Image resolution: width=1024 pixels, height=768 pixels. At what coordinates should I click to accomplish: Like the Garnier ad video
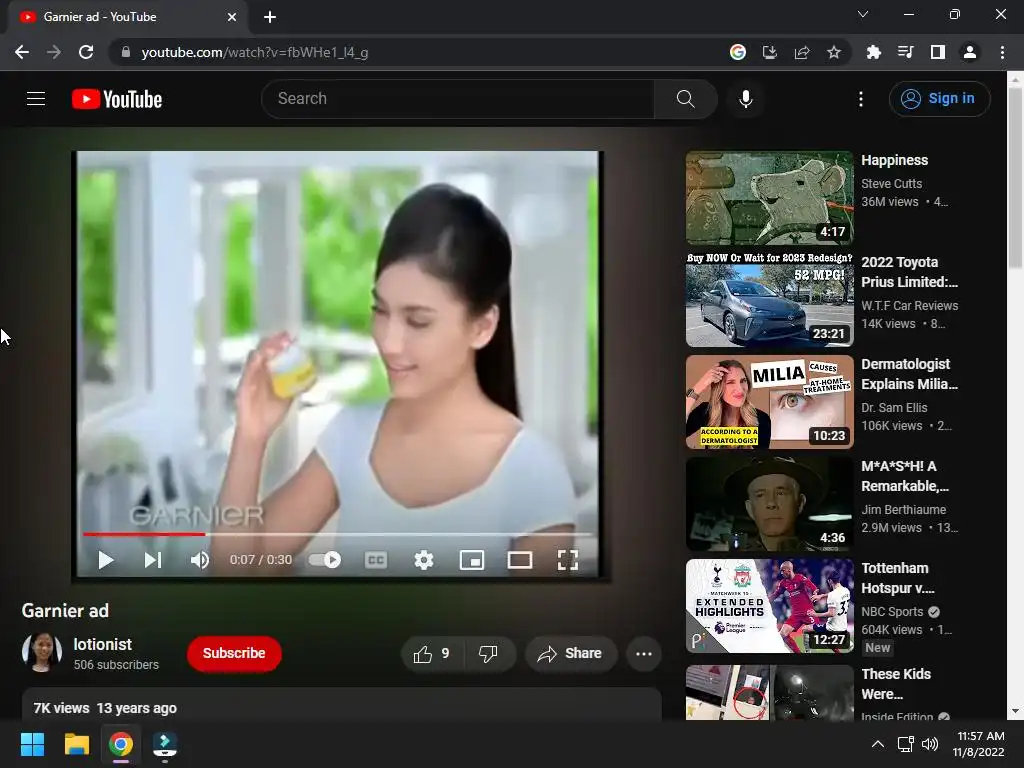click(x=432, y=654)
